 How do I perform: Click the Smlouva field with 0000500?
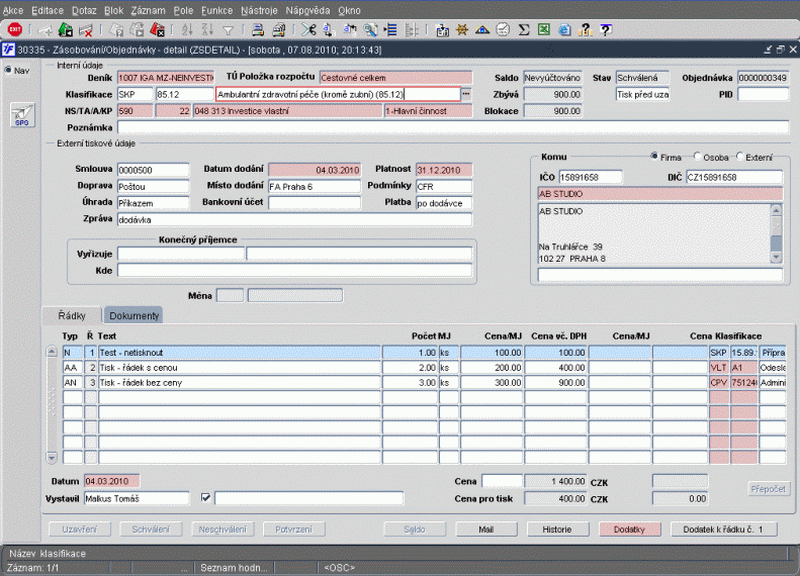153,170
